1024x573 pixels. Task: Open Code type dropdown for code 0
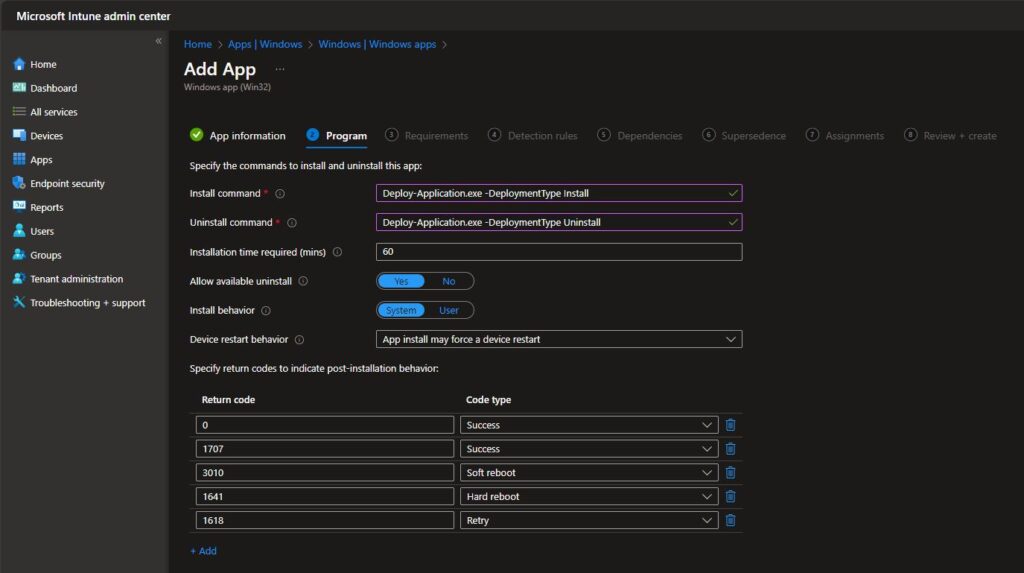[x=589, y=425]
